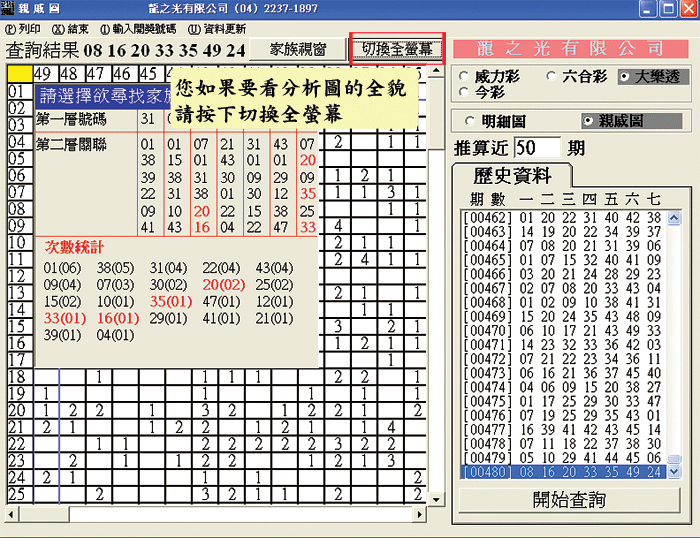The width and height of the screenshot is (700, 538).
Task: Switch to the 歷史資料 tab
Action: 512,175
